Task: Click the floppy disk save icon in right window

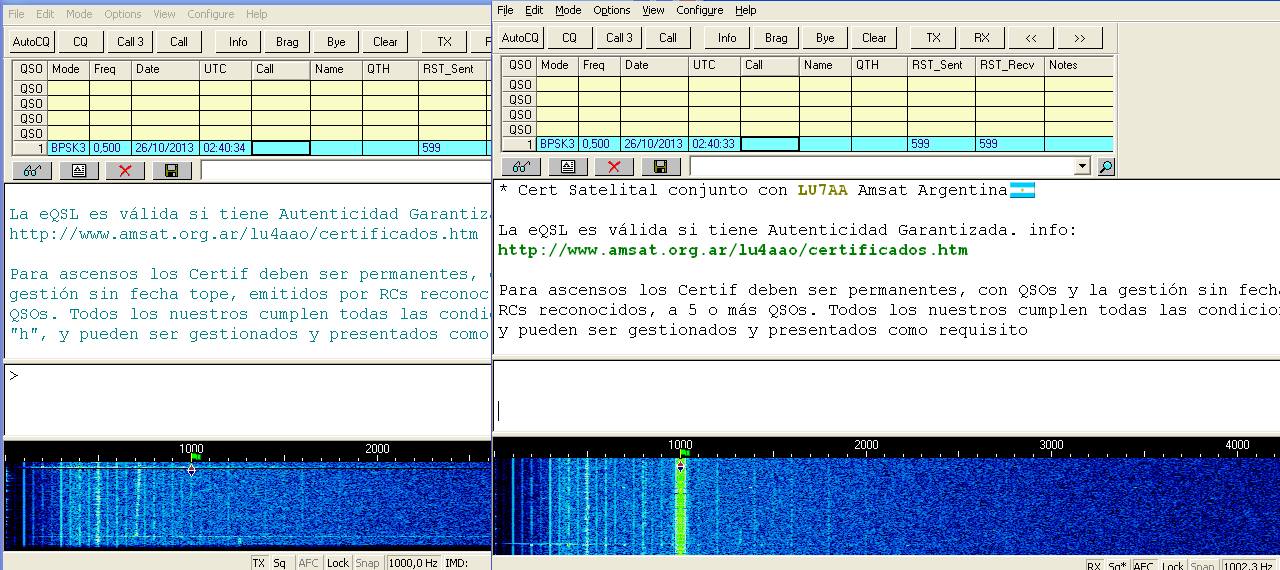Action: pyautogui.click(x=660, y=167)
